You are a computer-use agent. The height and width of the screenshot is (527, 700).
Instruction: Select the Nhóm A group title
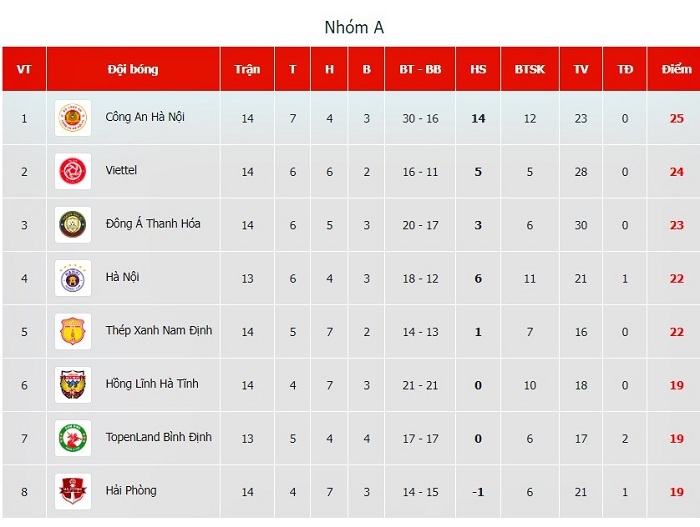click(x=354, y=27)
